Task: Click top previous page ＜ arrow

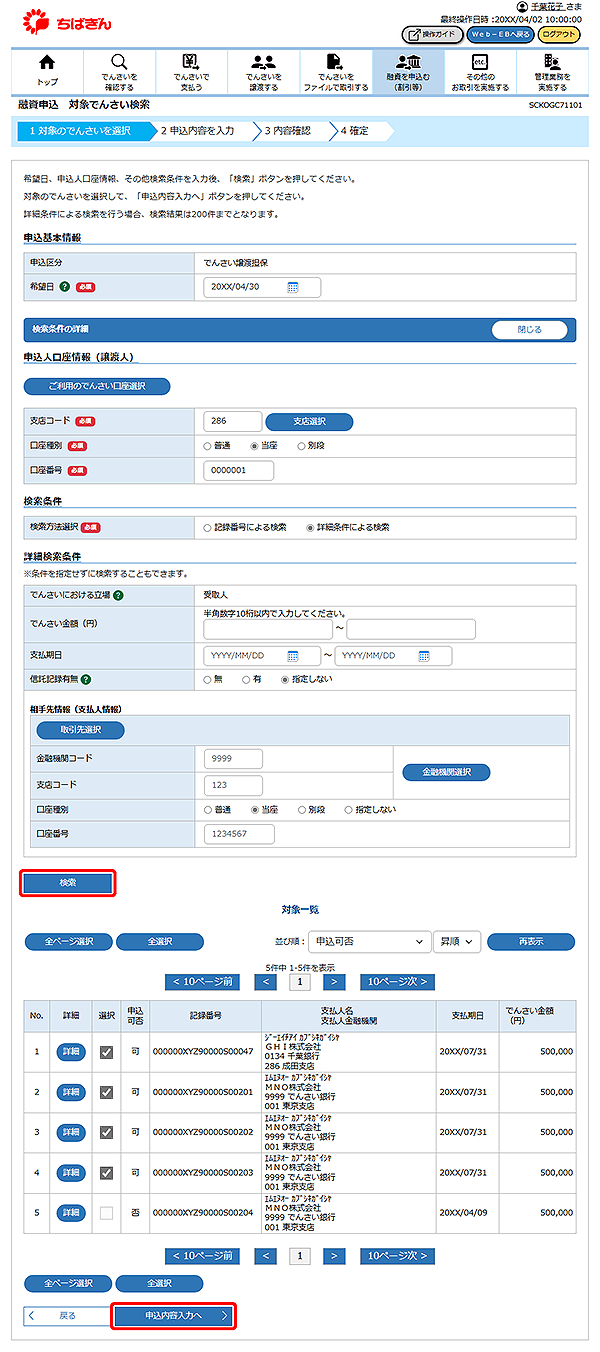Action: pos(266,982)
